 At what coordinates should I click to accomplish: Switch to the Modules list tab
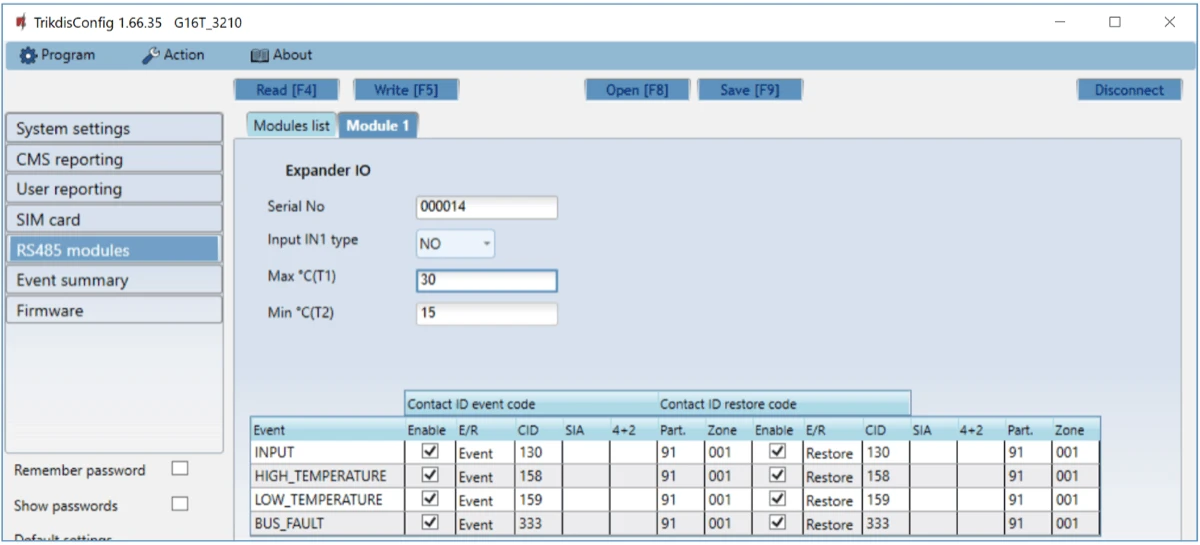point(291,126)
